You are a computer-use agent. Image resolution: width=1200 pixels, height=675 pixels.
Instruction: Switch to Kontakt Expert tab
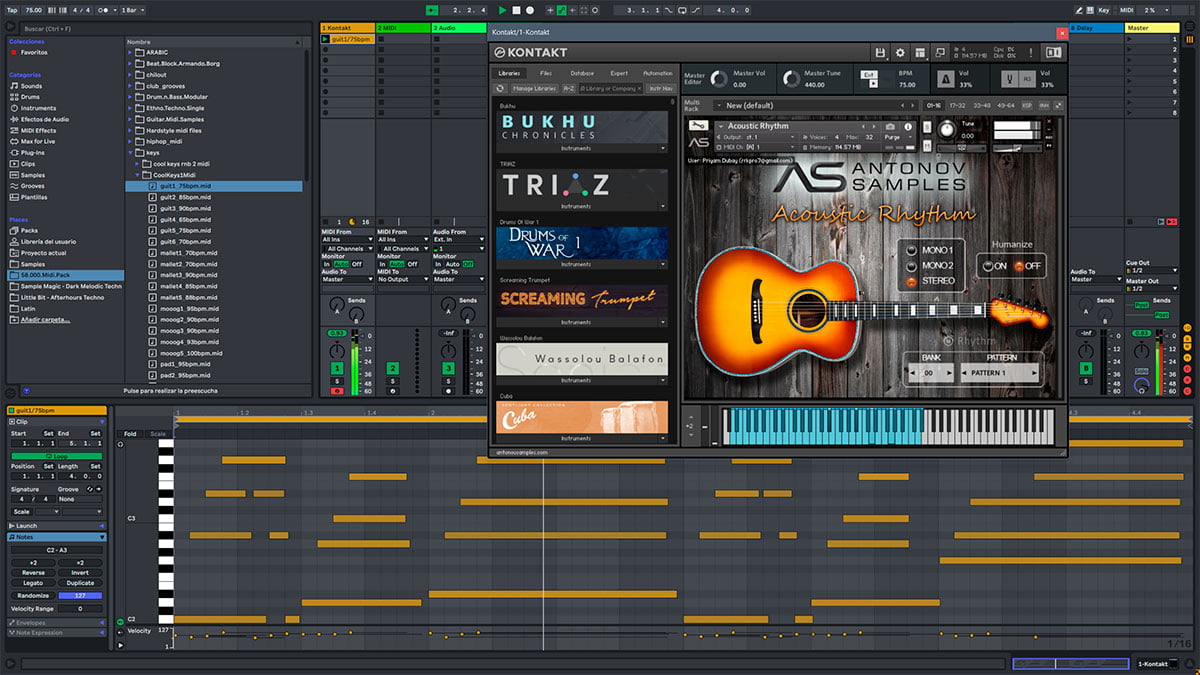(x=619, y=73)
